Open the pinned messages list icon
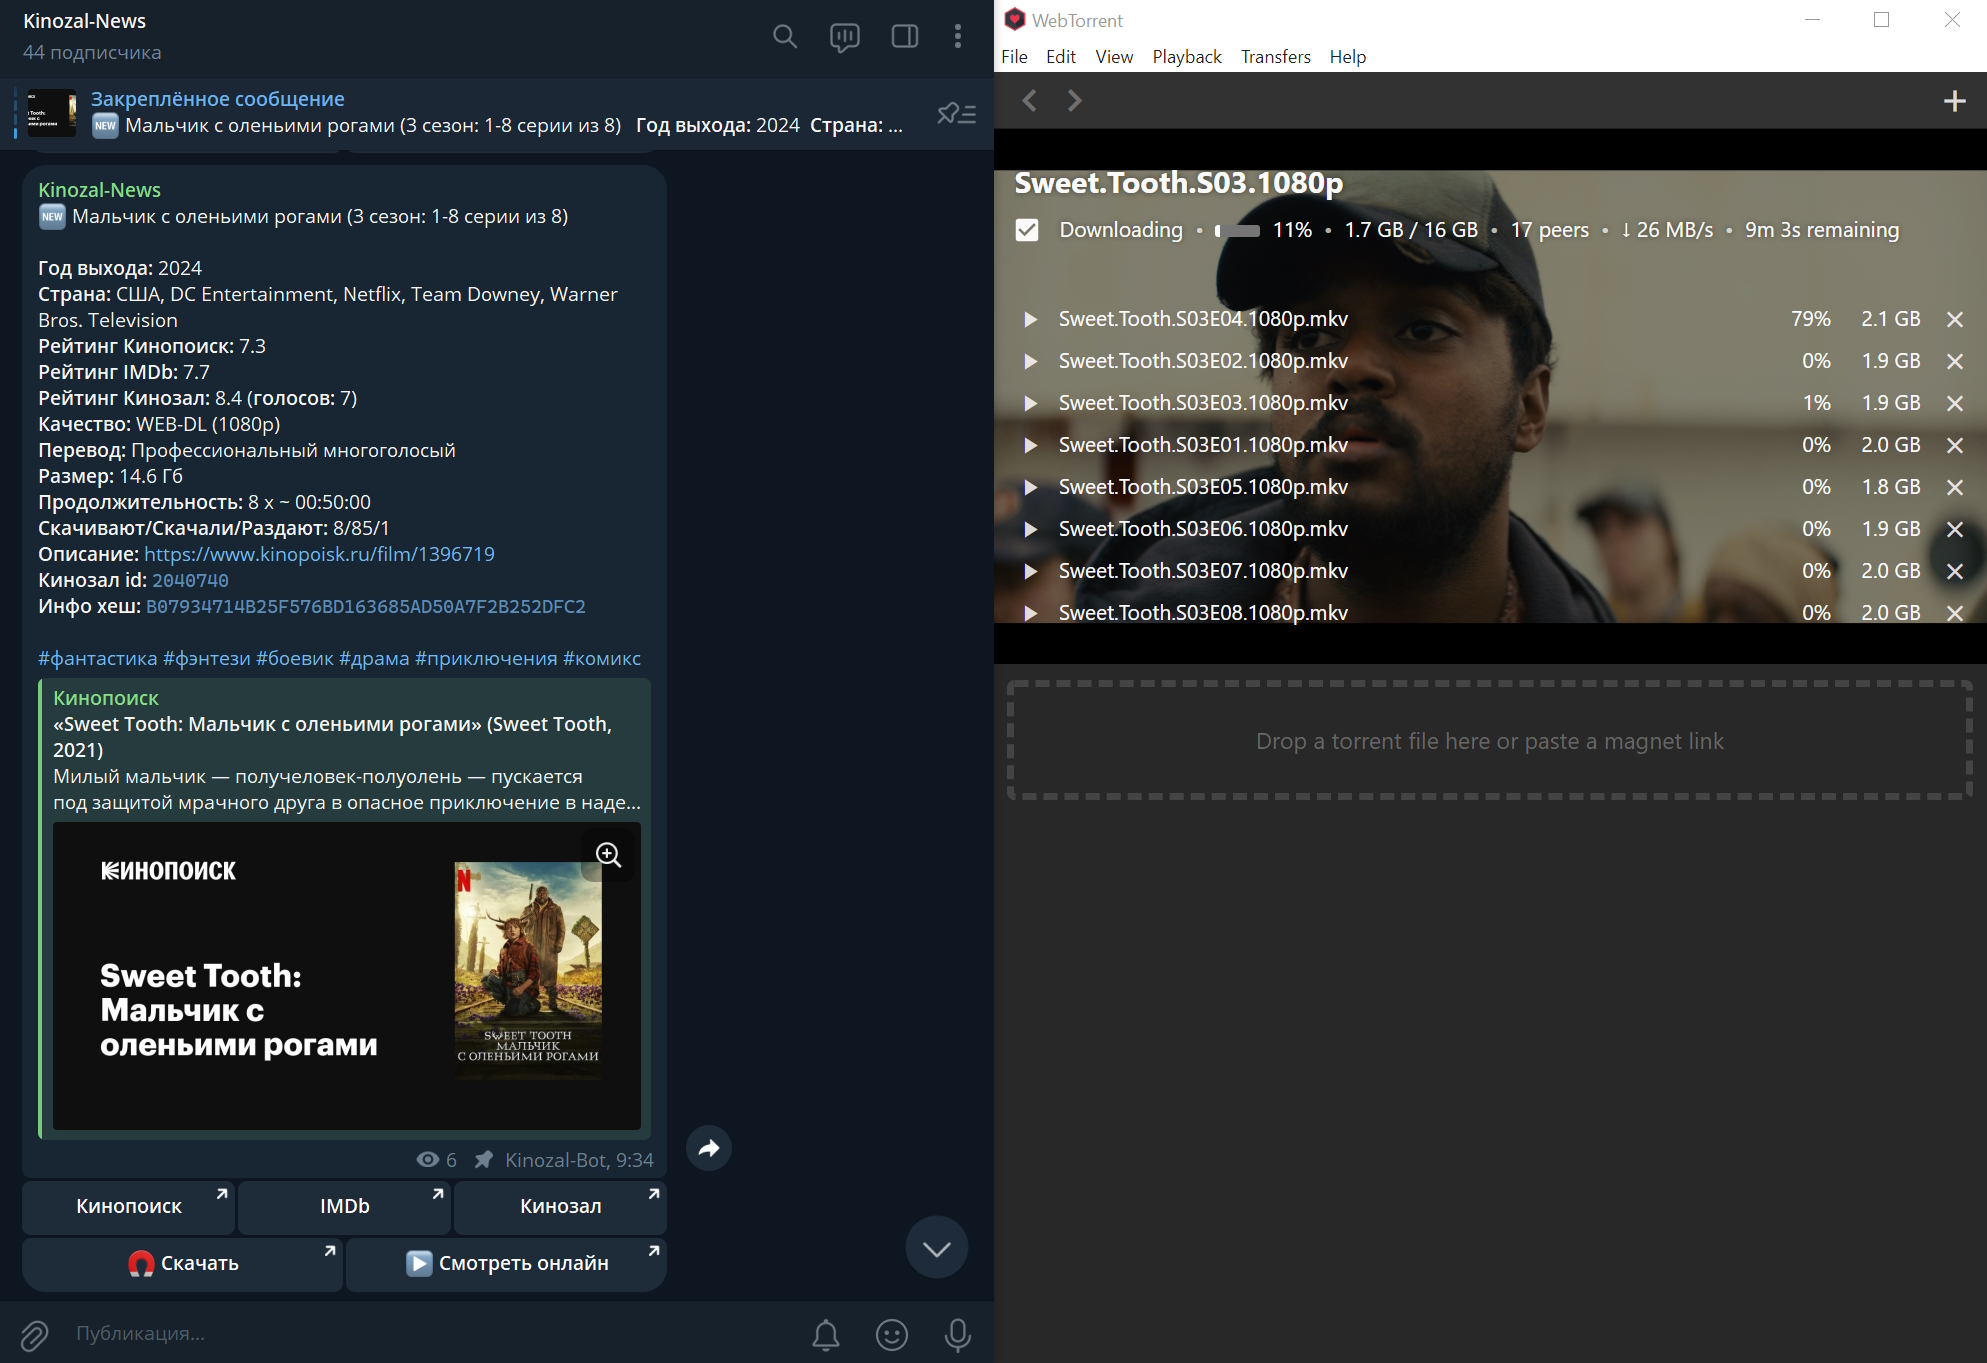Screen dimensions: 1987x1363 tap(956, 113)
